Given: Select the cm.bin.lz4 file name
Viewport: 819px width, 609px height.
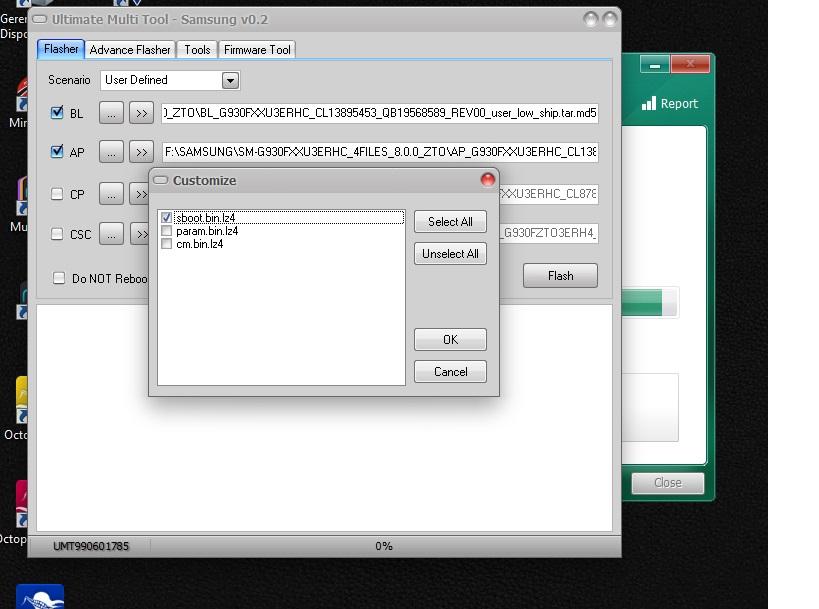Looking at the screenshot, I should tap(200, 244).
